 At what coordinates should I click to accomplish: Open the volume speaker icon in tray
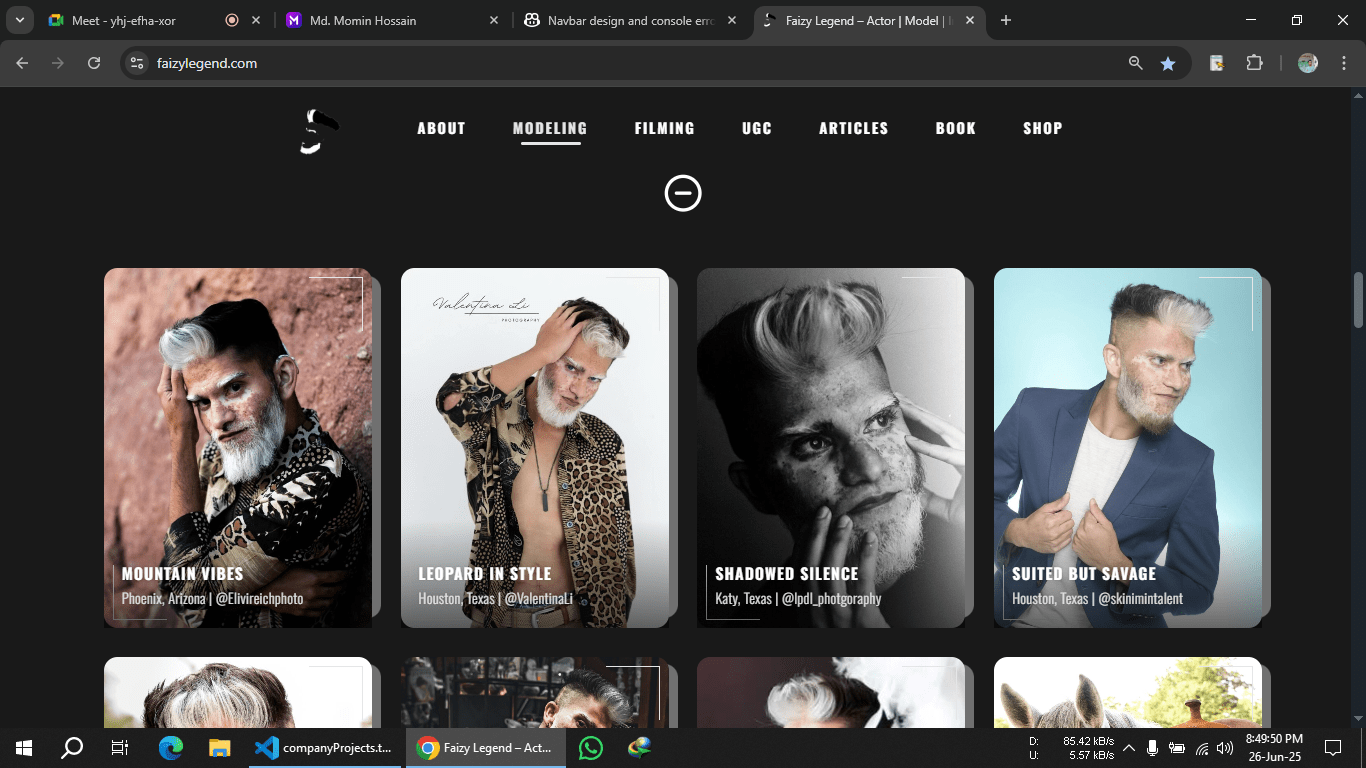[x=1225, y=748]
